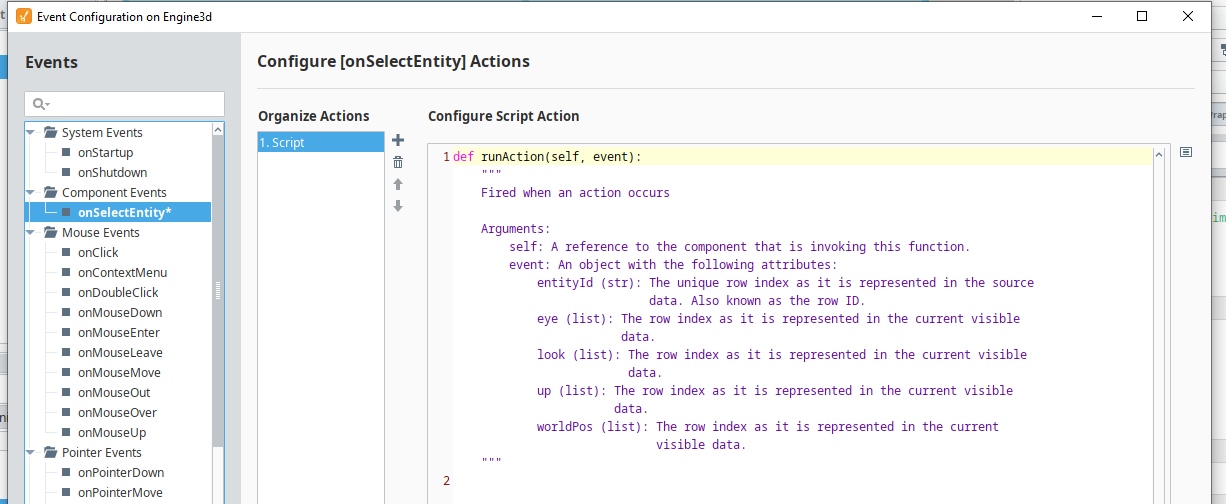Click the search magnifier icon in Events
Image resolution: width=1226 pixels, height=504 pixels.
pyautogui.click(x=39, y=104)
